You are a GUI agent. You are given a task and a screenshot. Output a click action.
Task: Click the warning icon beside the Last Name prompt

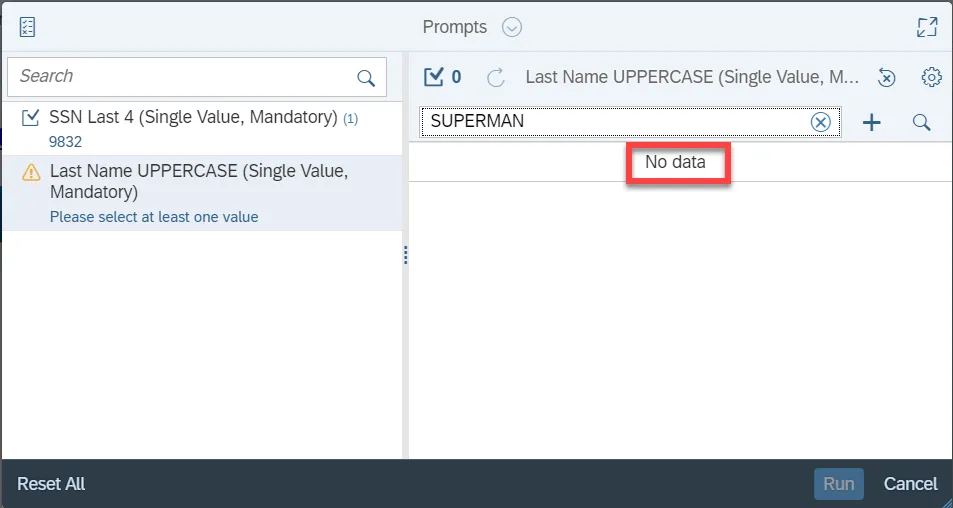point(31,172)
